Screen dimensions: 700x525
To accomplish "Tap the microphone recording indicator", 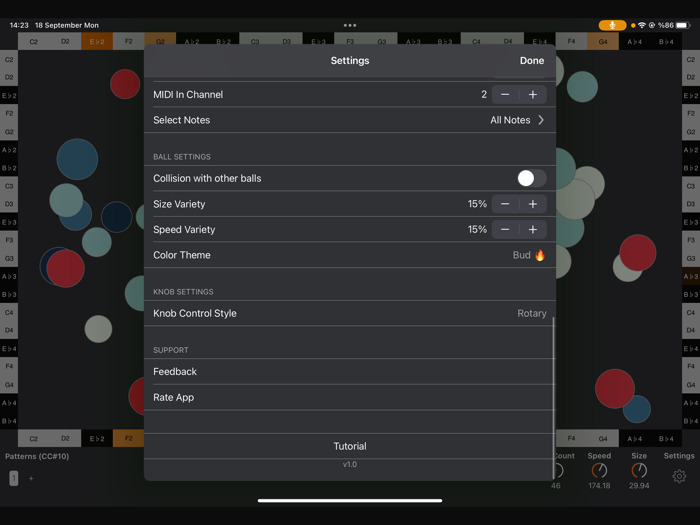I will 612,25.
